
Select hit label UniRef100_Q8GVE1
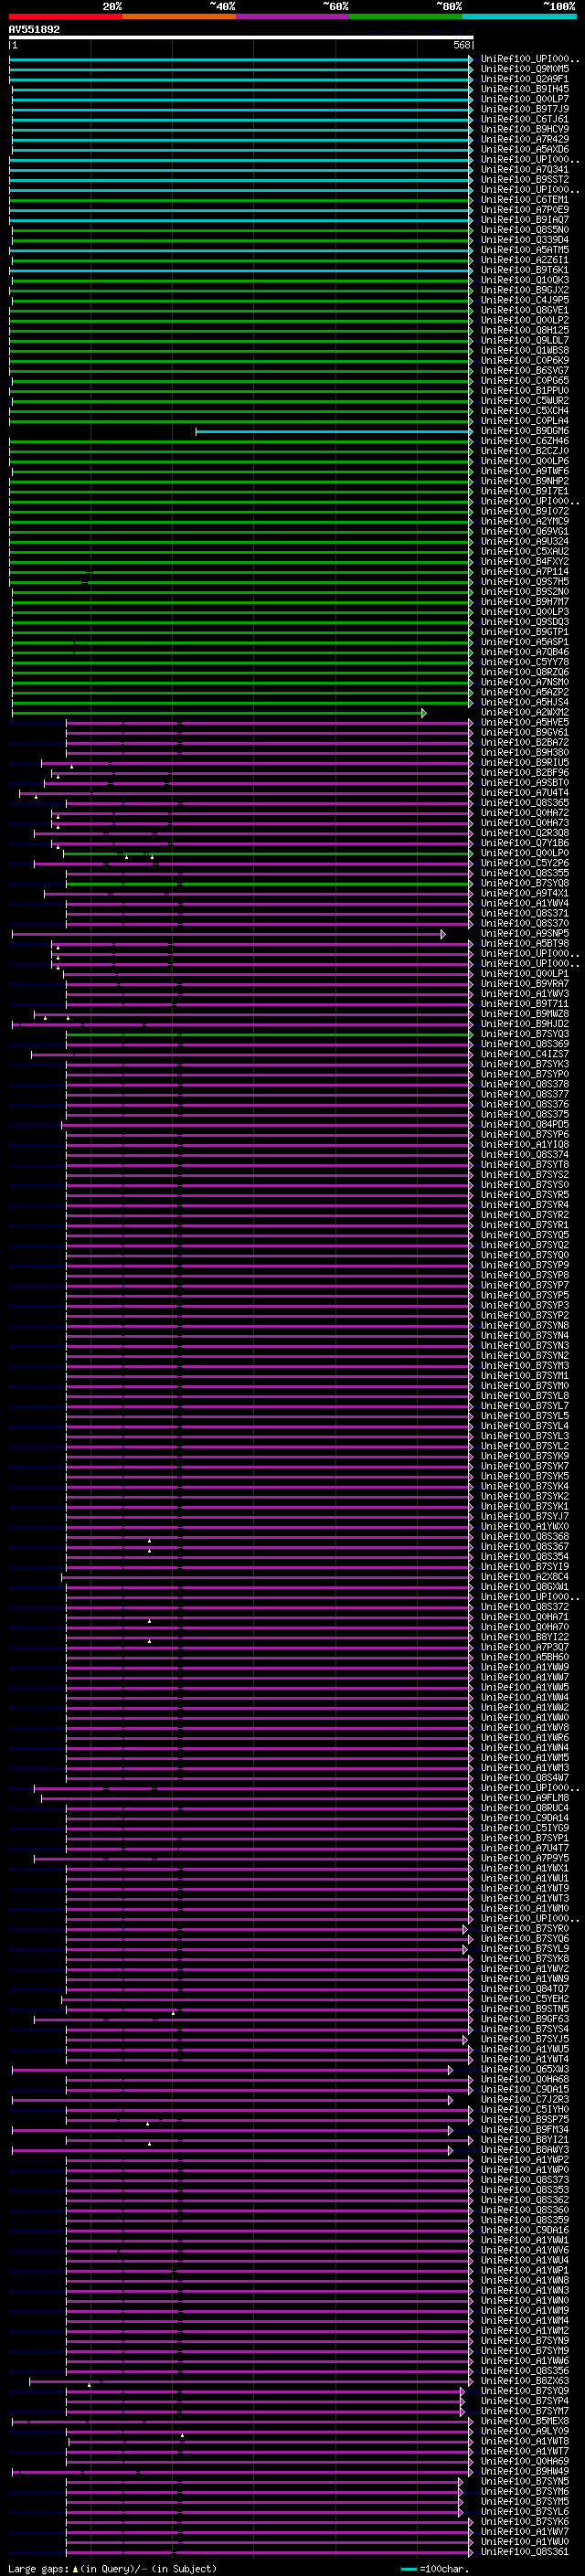coord(525,310)
